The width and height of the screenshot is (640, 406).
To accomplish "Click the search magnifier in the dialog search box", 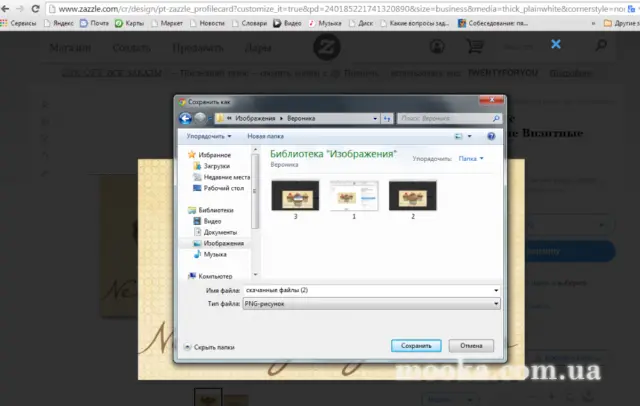I will 496,118.
